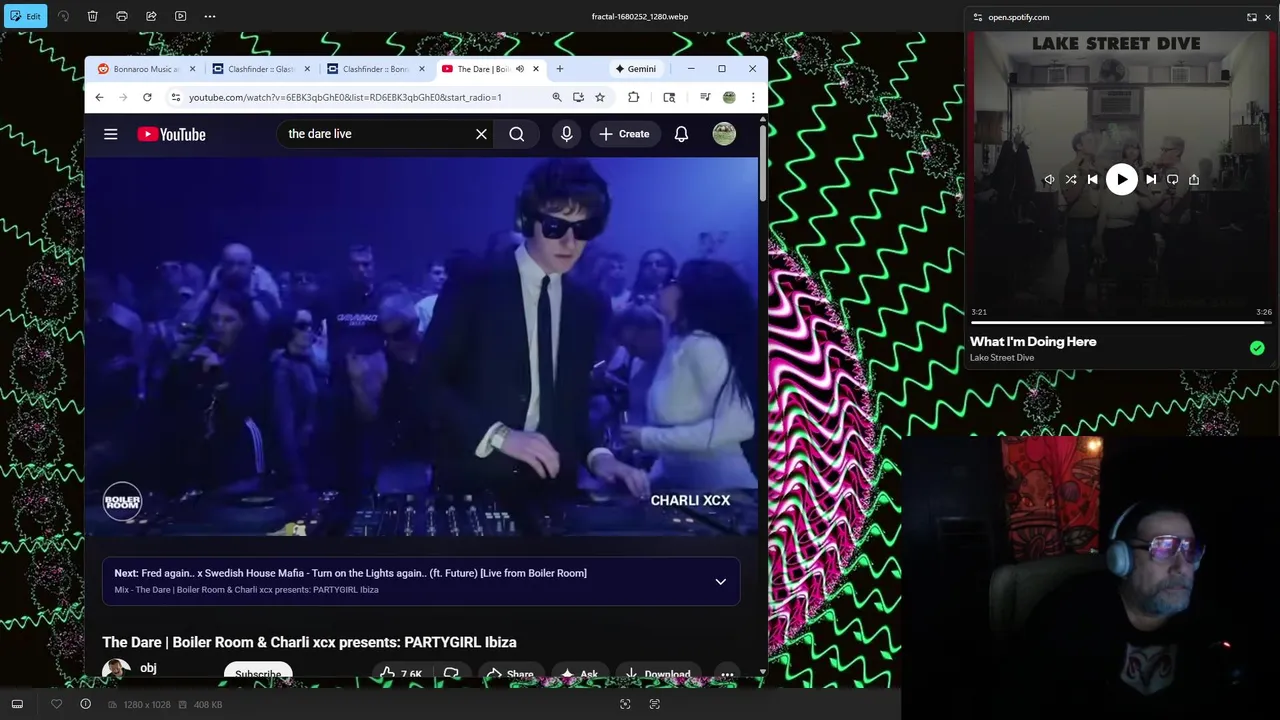Share track from Spotify mini player
This screenshot has height=720, width=1280.
(x=1194, y=180)
